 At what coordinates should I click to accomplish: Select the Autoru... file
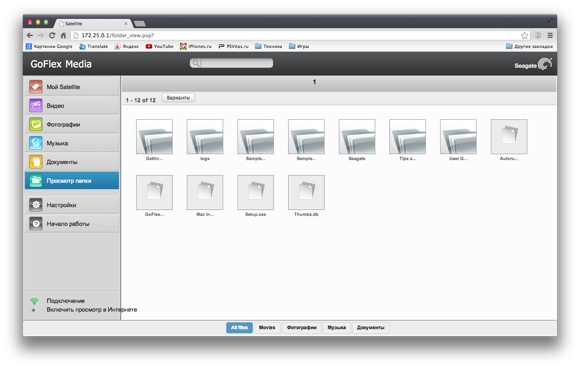click(x=509, y=136)
